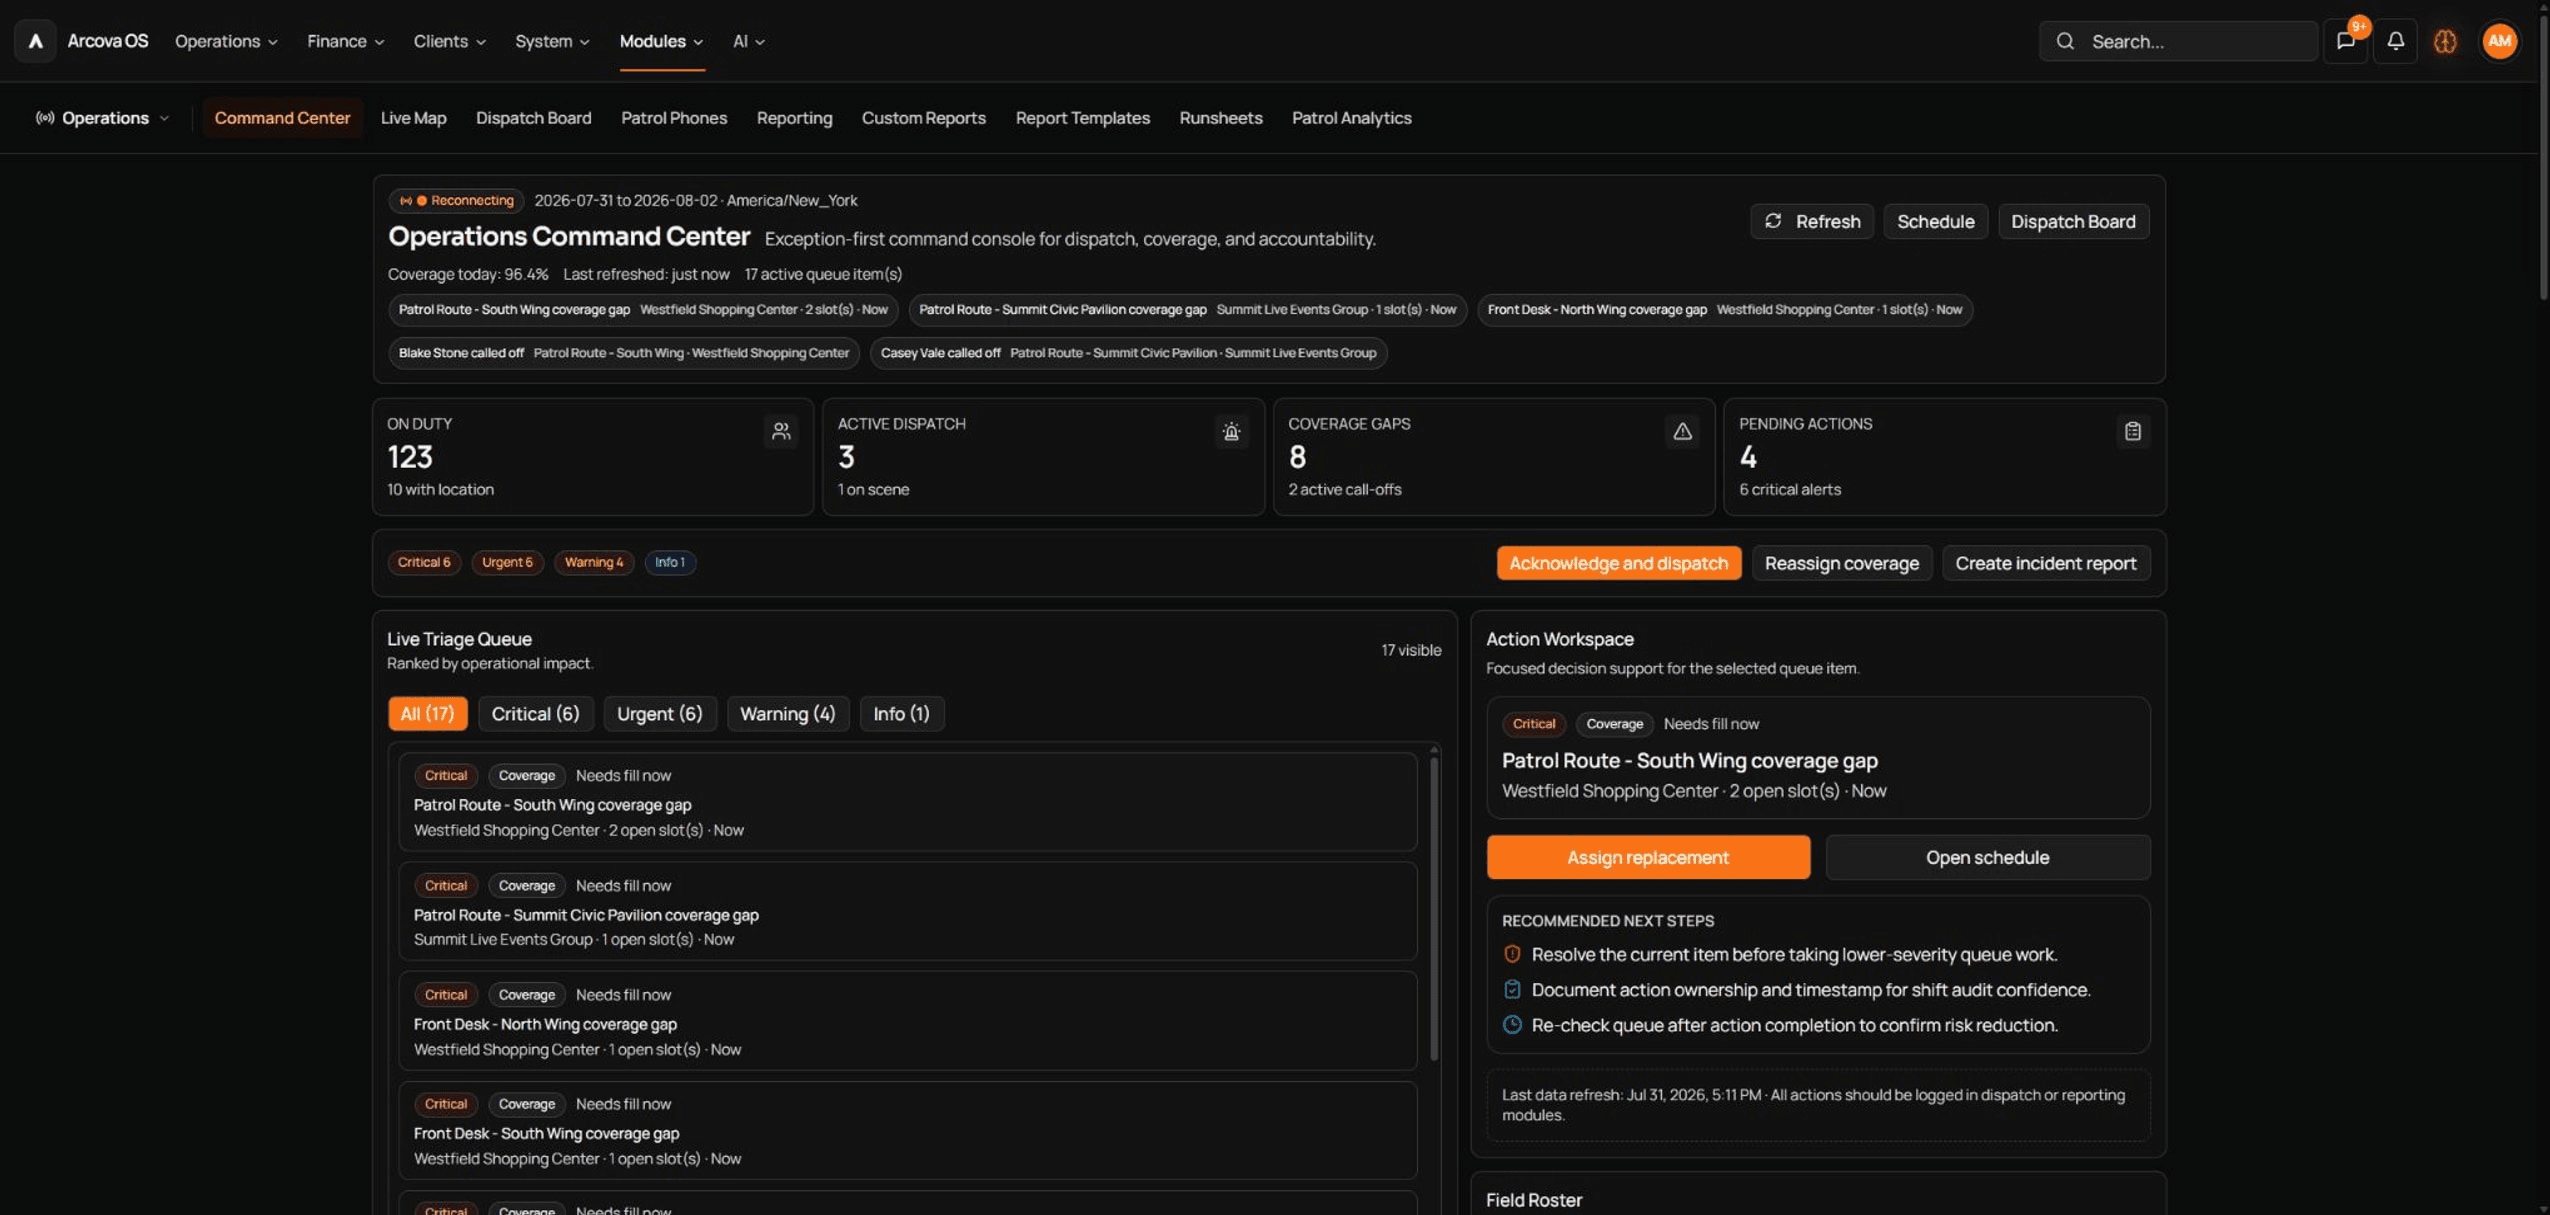This screenshot has width=2550, height=1215.
Task: Filter queue by Urgent (6)
Action: (x=659, y=713)
